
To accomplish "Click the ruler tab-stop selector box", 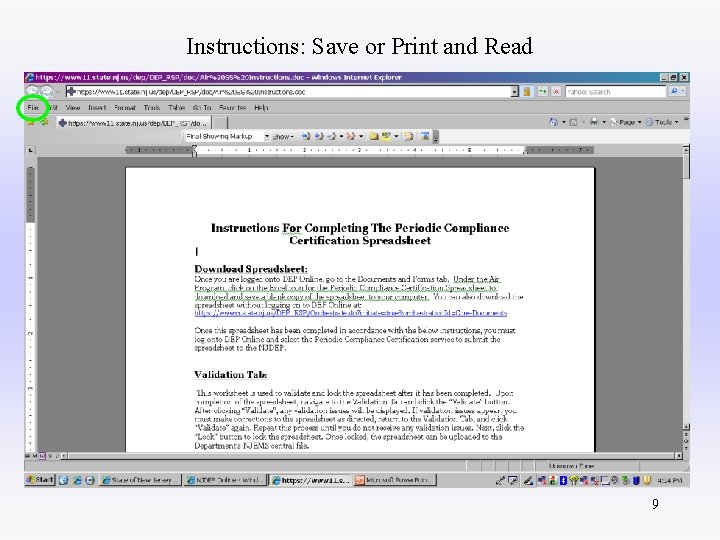I will coord(30,150).
